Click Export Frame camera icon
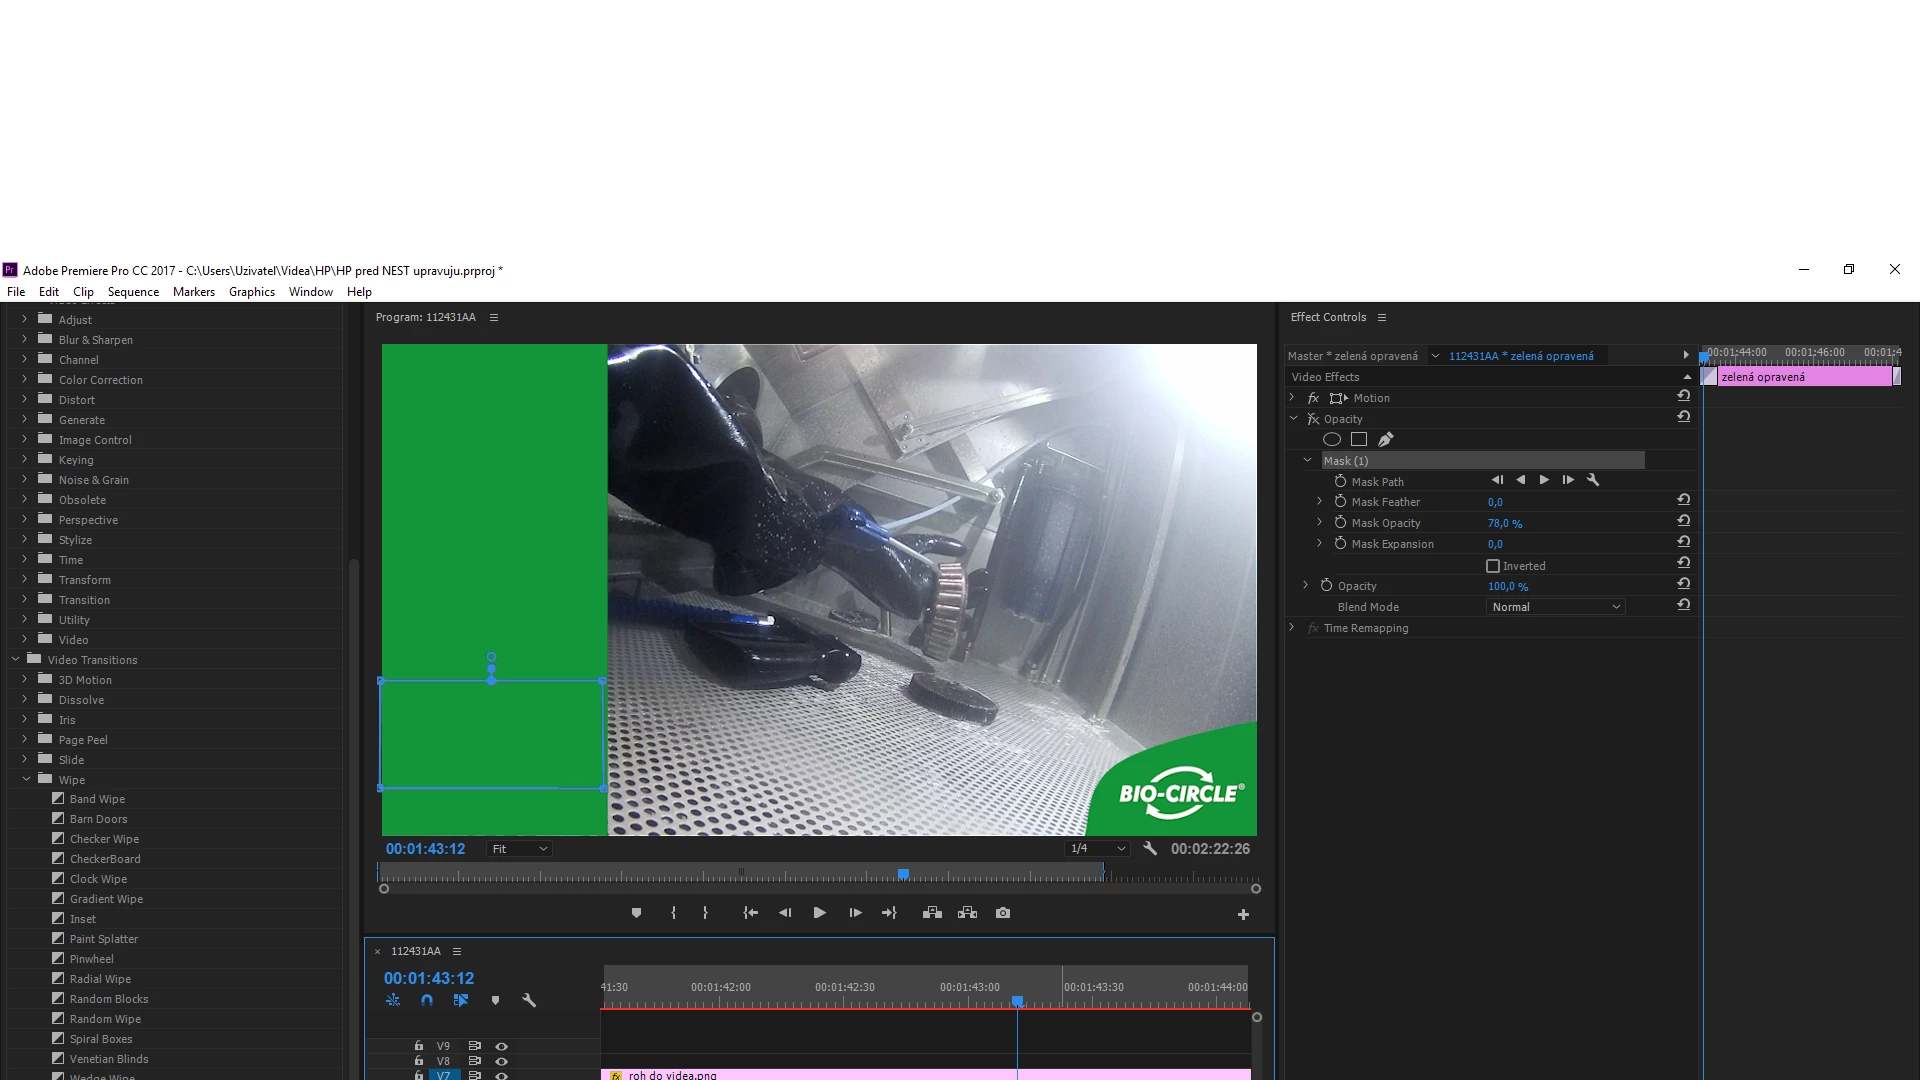1920x1080 pixels. [1003, 913]
